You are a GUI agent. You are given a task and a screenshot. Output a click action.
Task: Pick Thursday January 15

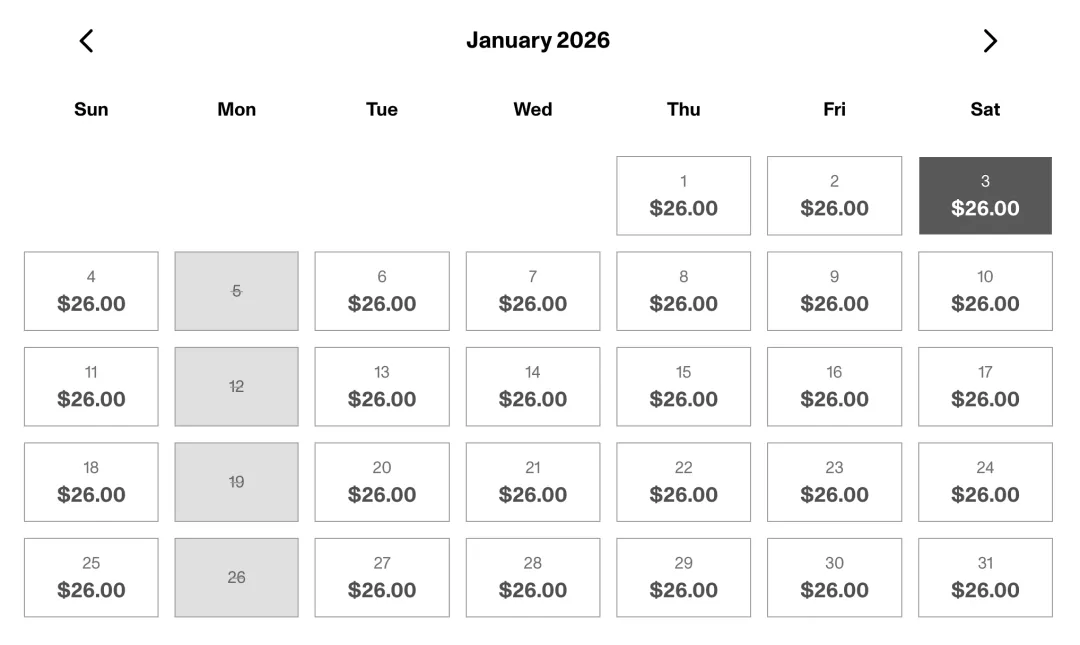[683, 387]
